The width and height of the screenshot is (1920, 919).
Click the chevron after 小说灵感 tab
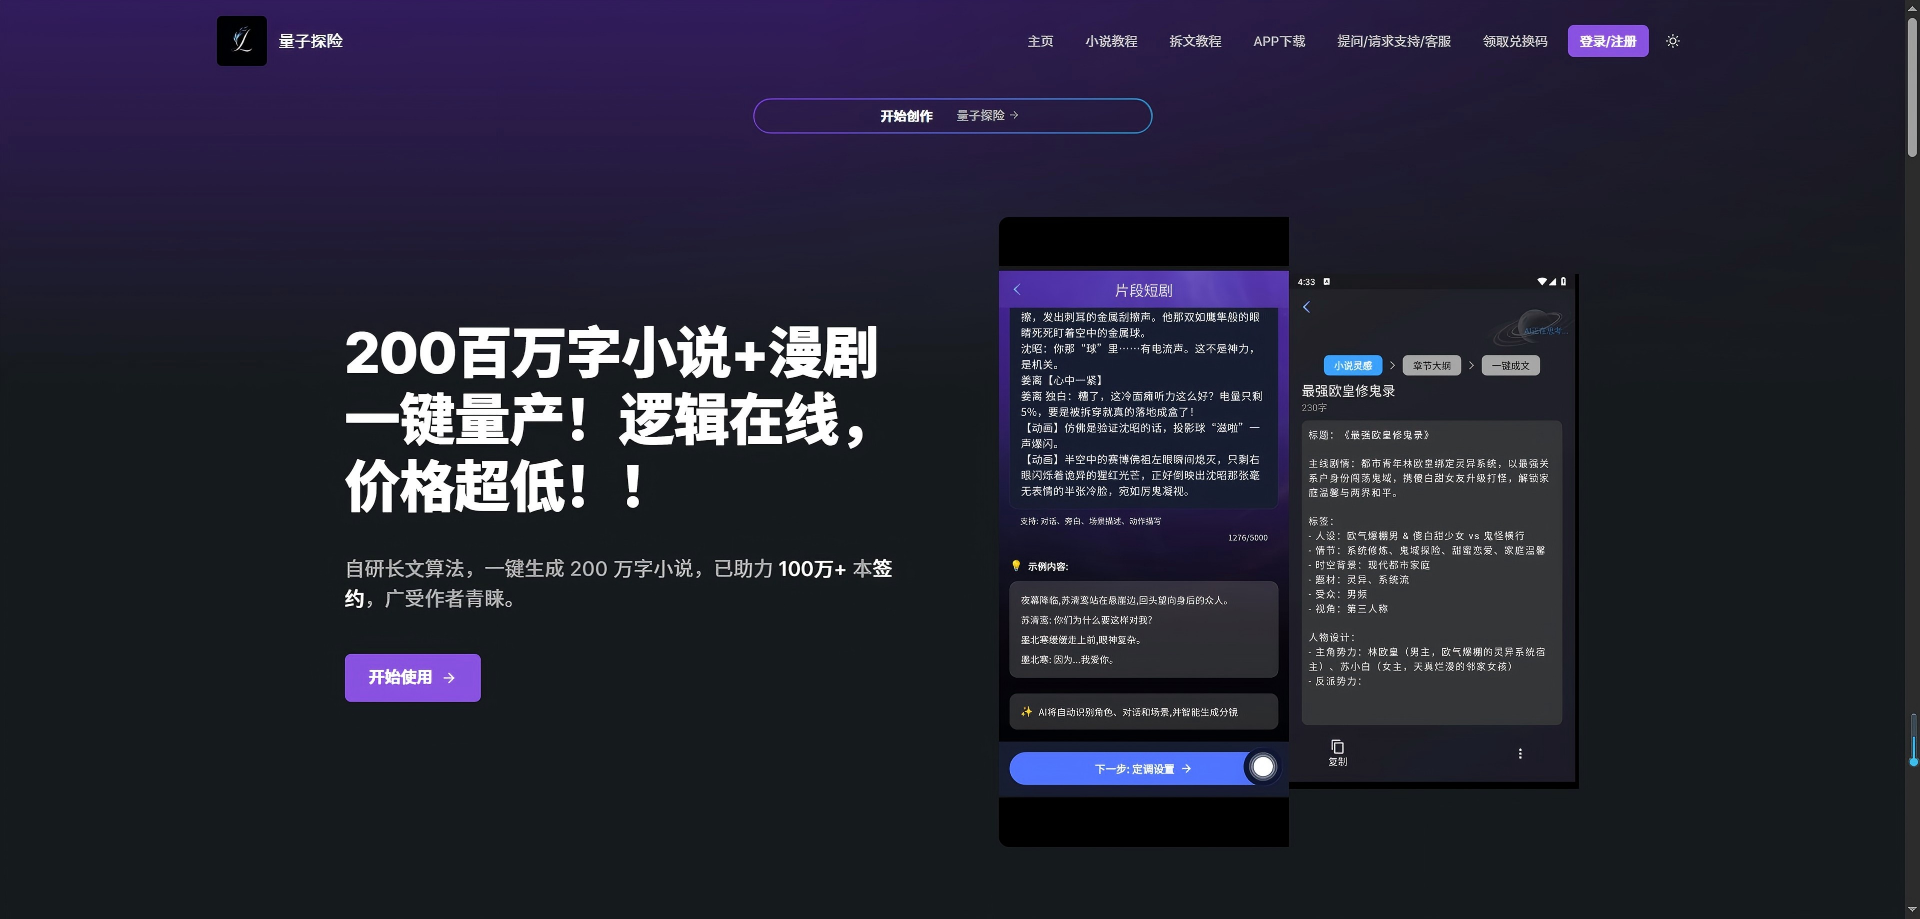coord(1392,366)
